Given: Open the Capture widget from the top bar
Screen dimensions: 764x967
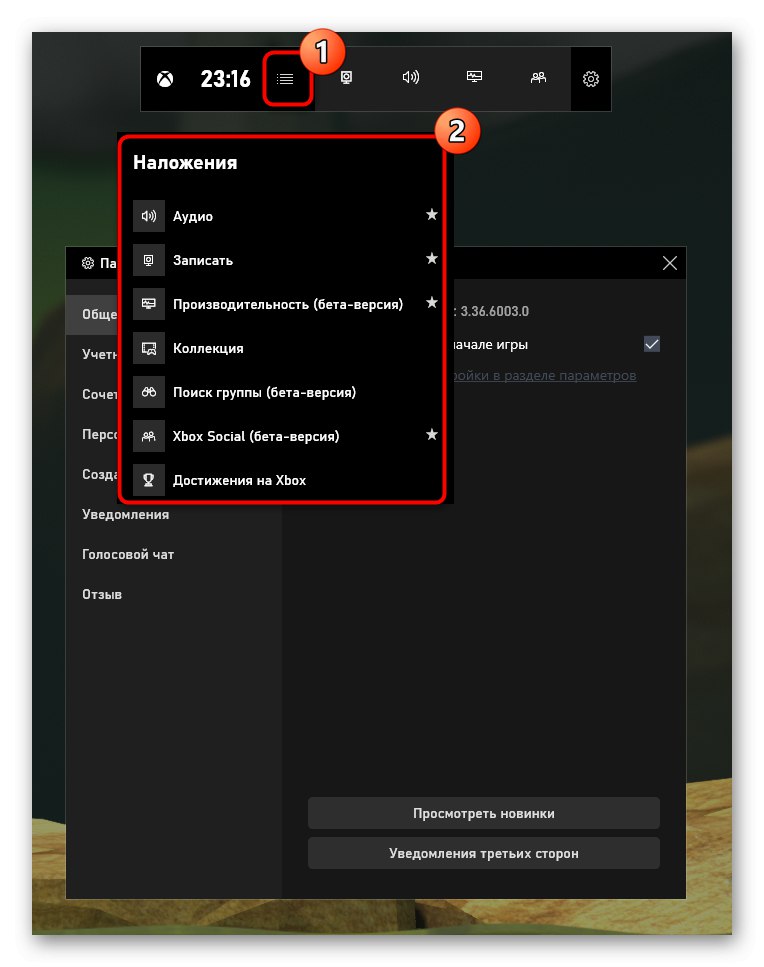Looking at the screenshot, I should [x=347, y=77].
